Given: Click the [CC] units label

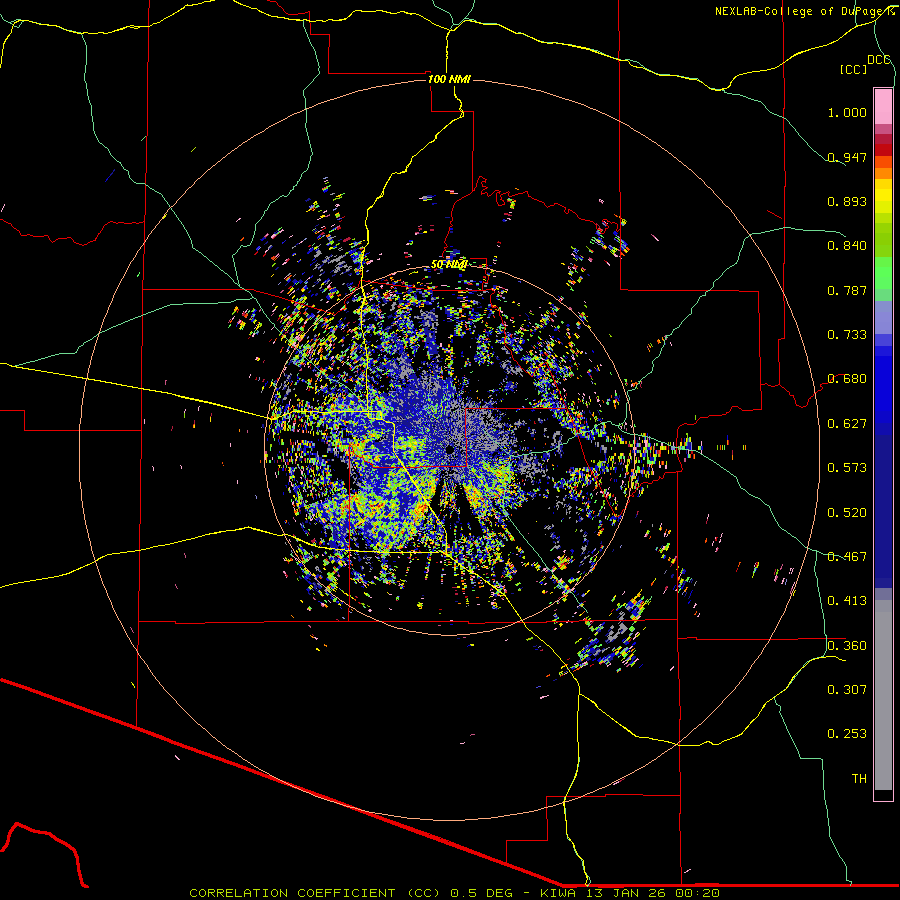Looking at the screenshot, I should coord(853,69).
